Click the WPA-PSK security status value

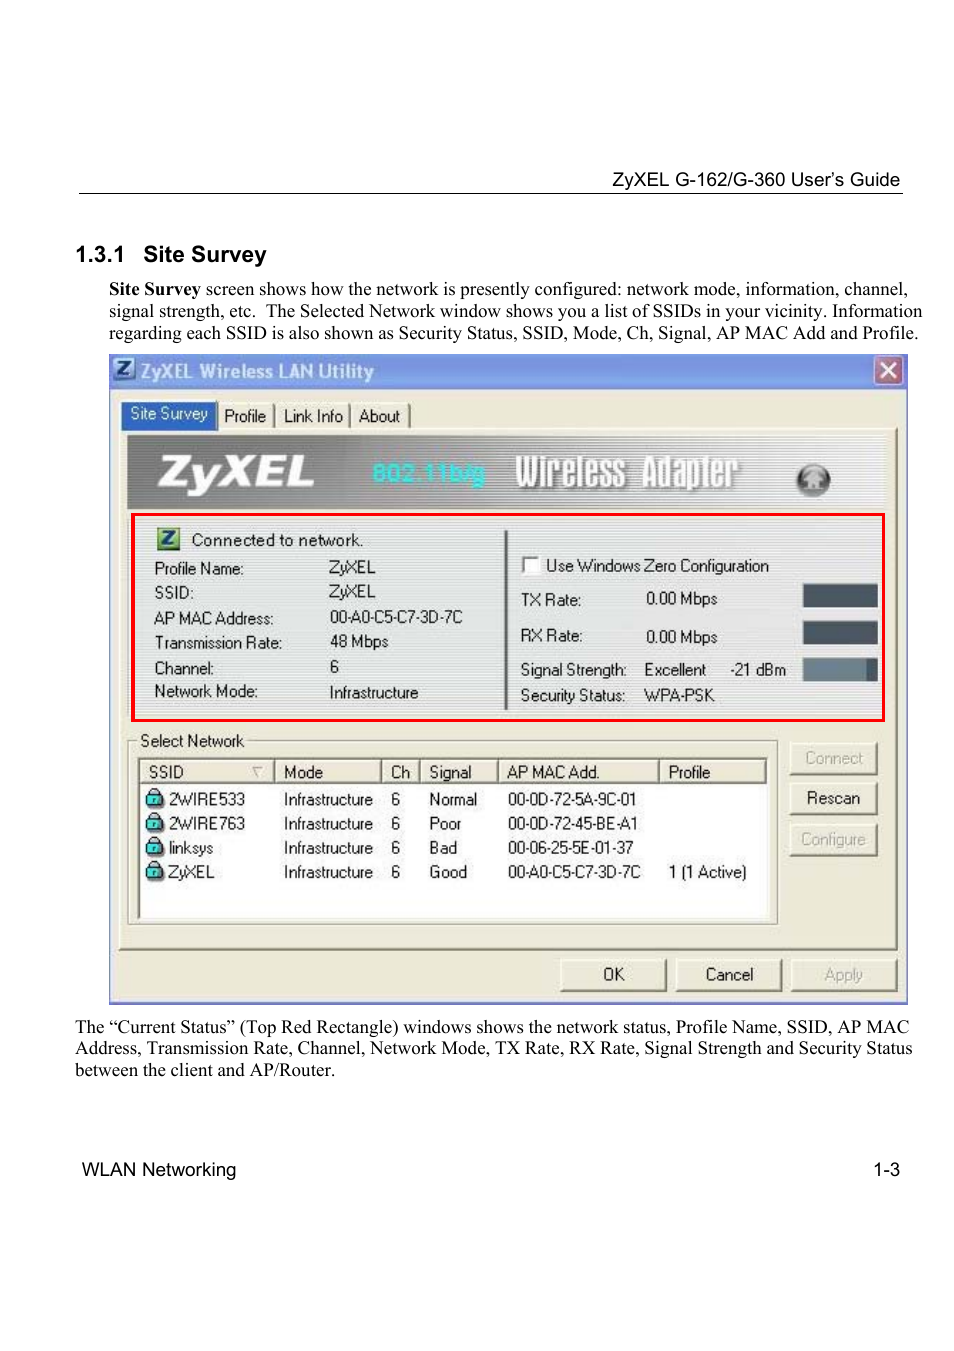pos(679,695)
